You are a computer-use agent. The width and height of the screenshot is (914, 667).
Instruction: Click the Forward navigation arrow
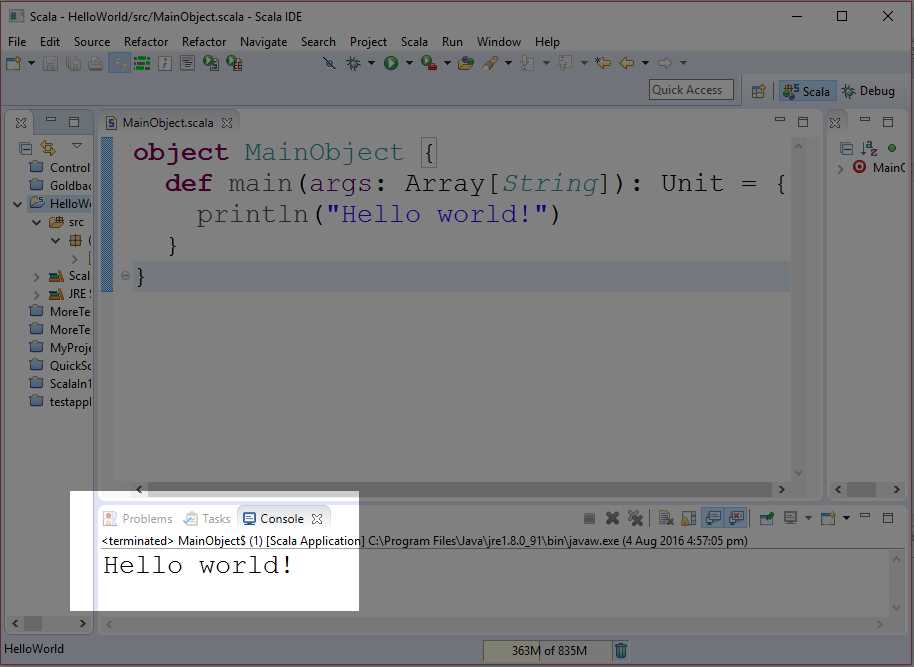[x=665, y=62]
